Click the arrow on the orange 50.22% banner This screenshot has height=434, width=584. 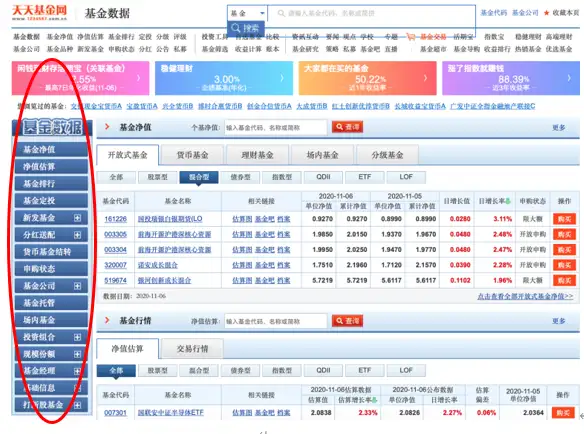click(425, 78)
